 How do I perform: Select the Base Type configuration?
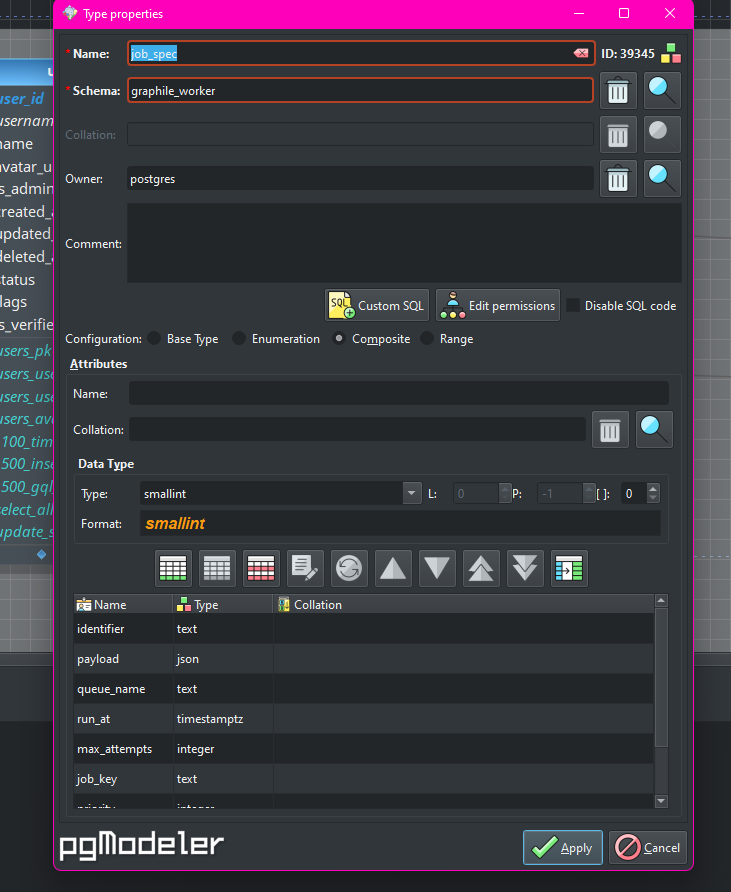tap(154, 338)
